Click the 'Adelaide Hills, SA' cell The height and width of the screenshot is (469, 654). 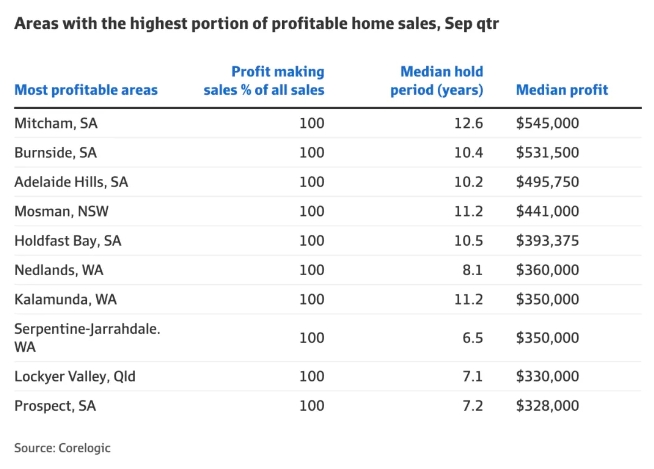71,183
